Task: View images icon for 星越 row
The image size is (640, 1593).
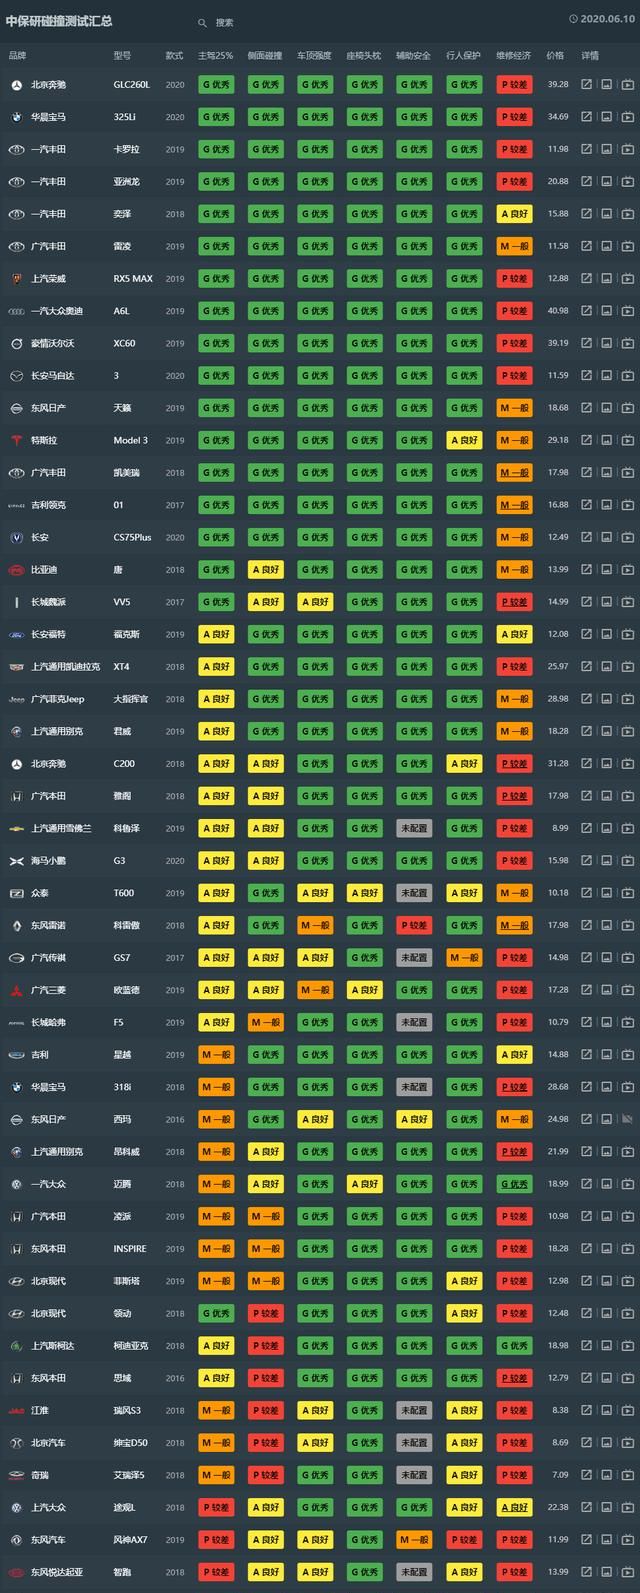Action: (x=607, y=1055)
